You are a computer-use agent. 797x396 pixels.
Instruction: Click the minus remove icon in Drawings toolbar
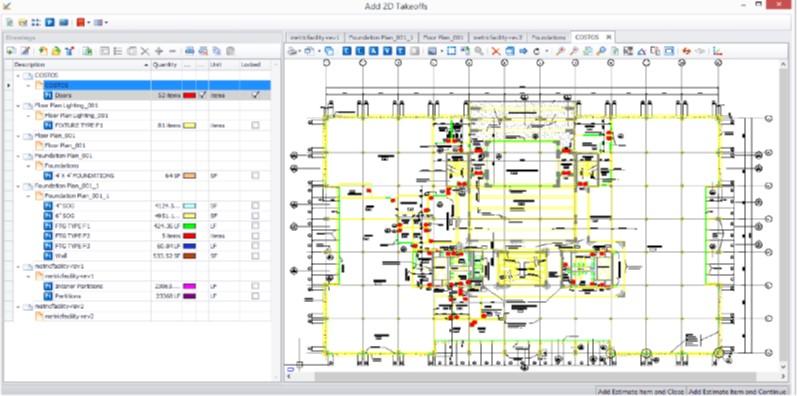coord(172,51)
